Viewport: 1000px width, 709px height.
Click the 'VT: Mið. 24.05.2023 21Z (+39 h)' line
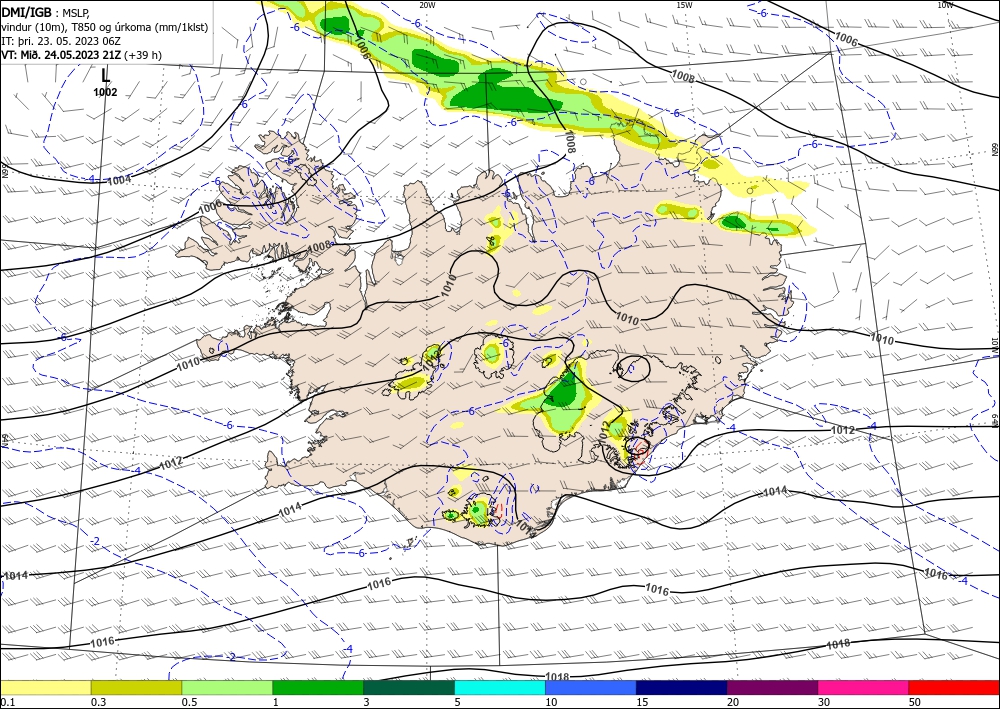[x=82, y=55]
